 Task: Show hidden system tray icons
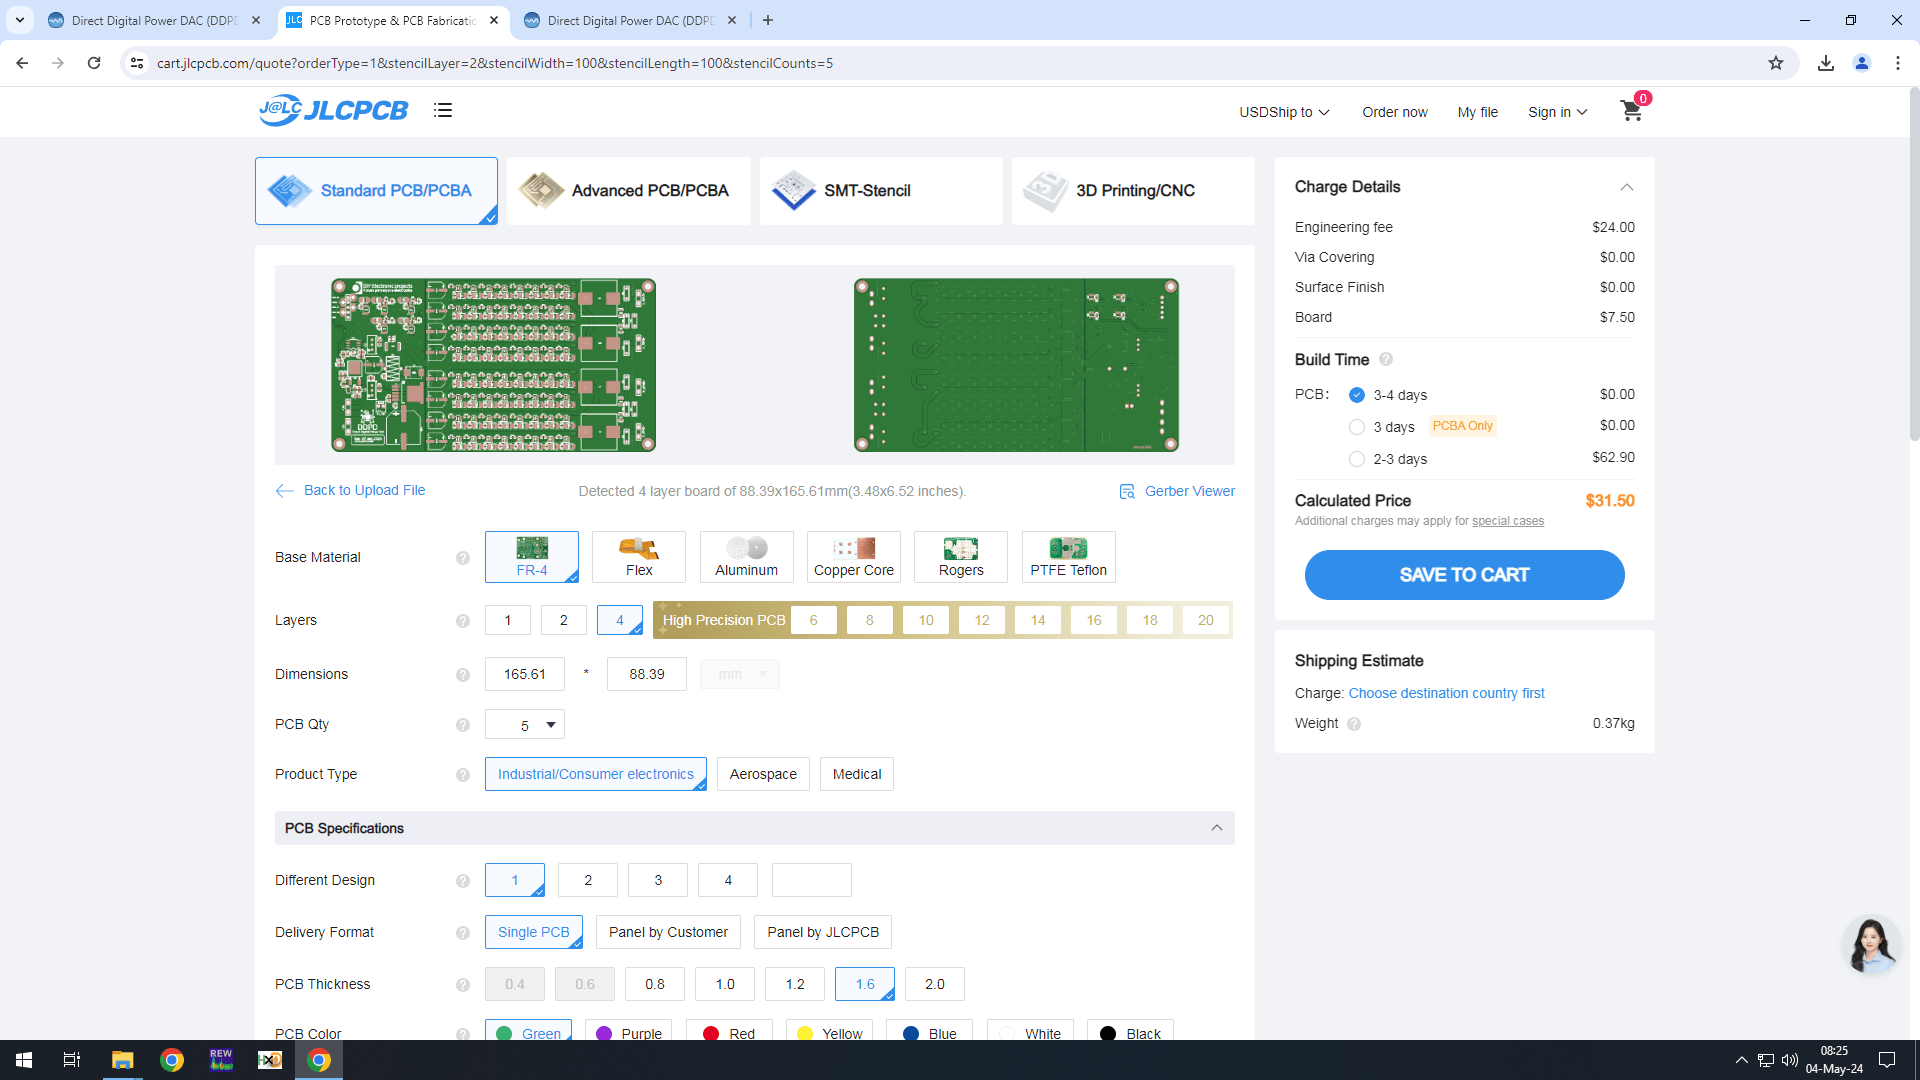click(1742, 1060)
